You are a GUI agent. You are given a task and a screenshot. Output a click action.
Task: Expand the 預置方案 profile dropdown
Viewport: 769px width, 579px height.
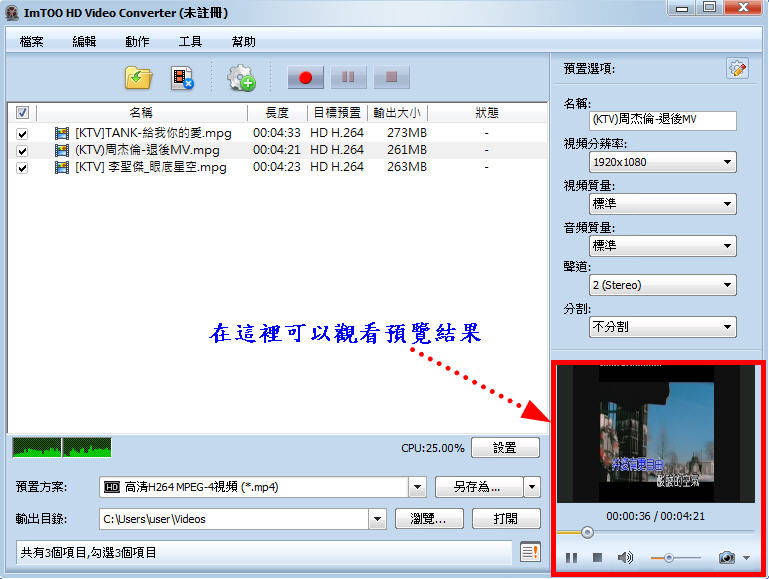417,487
